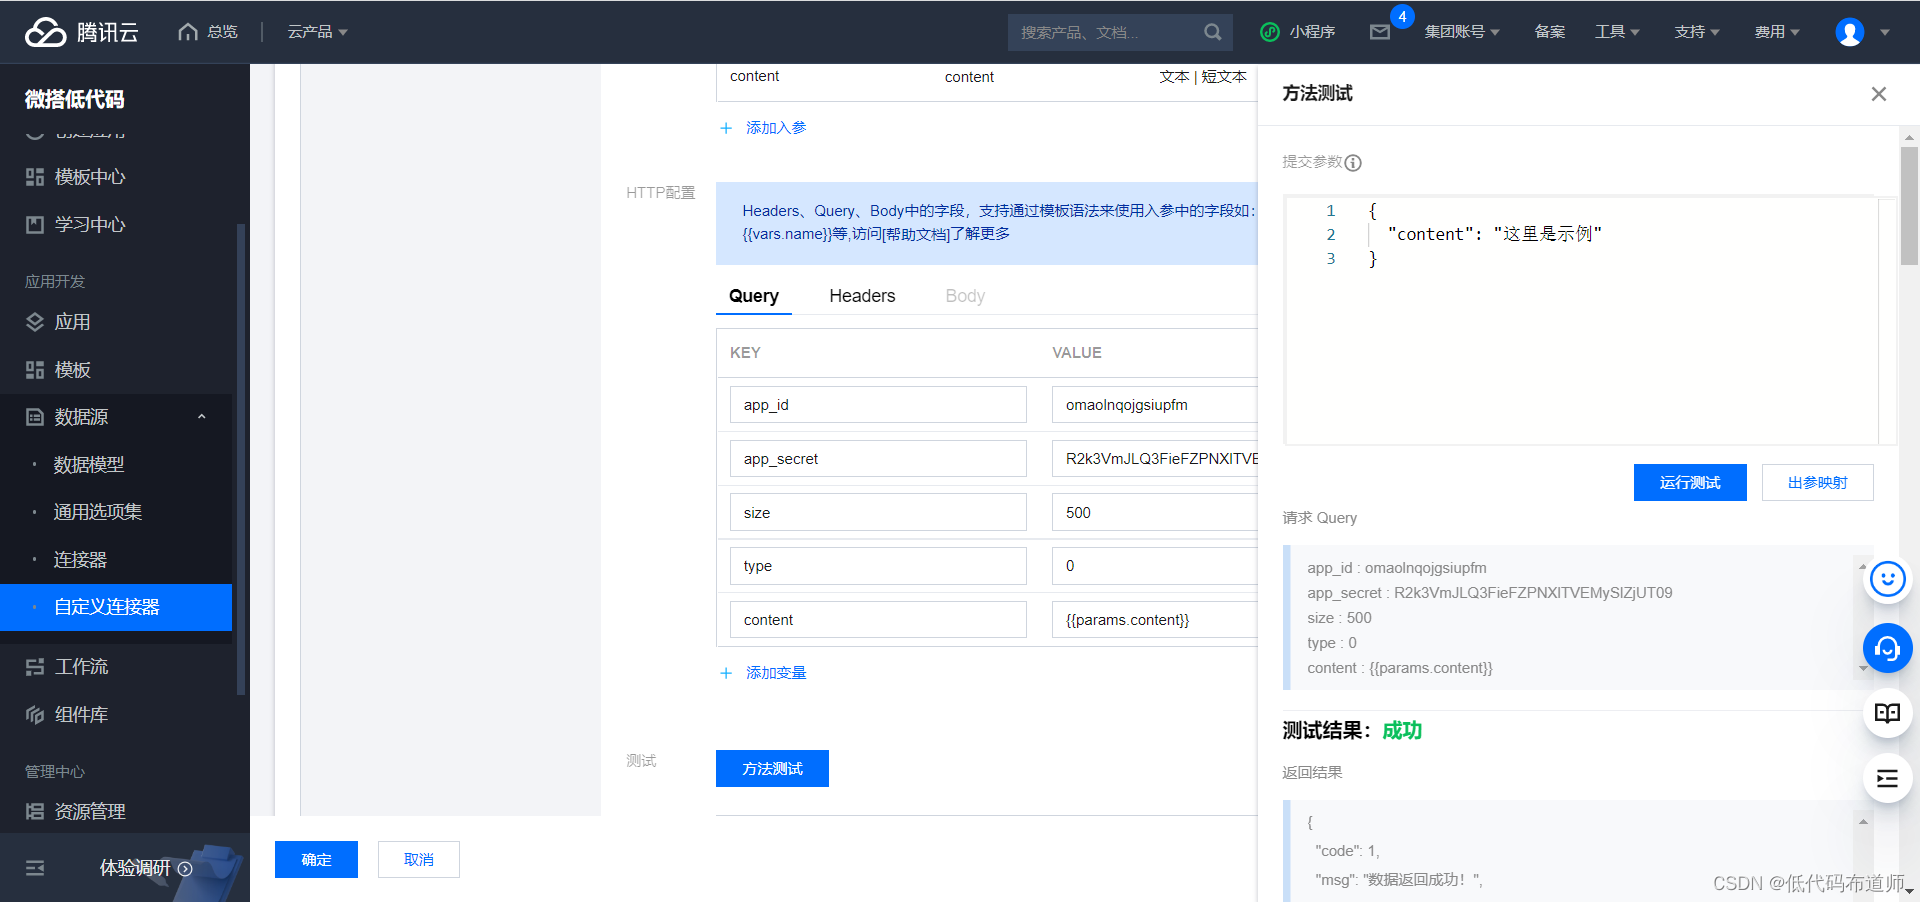The width and height of the screenshot is (1920, 902).
Task: Click the app_secret key field
Action: [x=878, y=459]
